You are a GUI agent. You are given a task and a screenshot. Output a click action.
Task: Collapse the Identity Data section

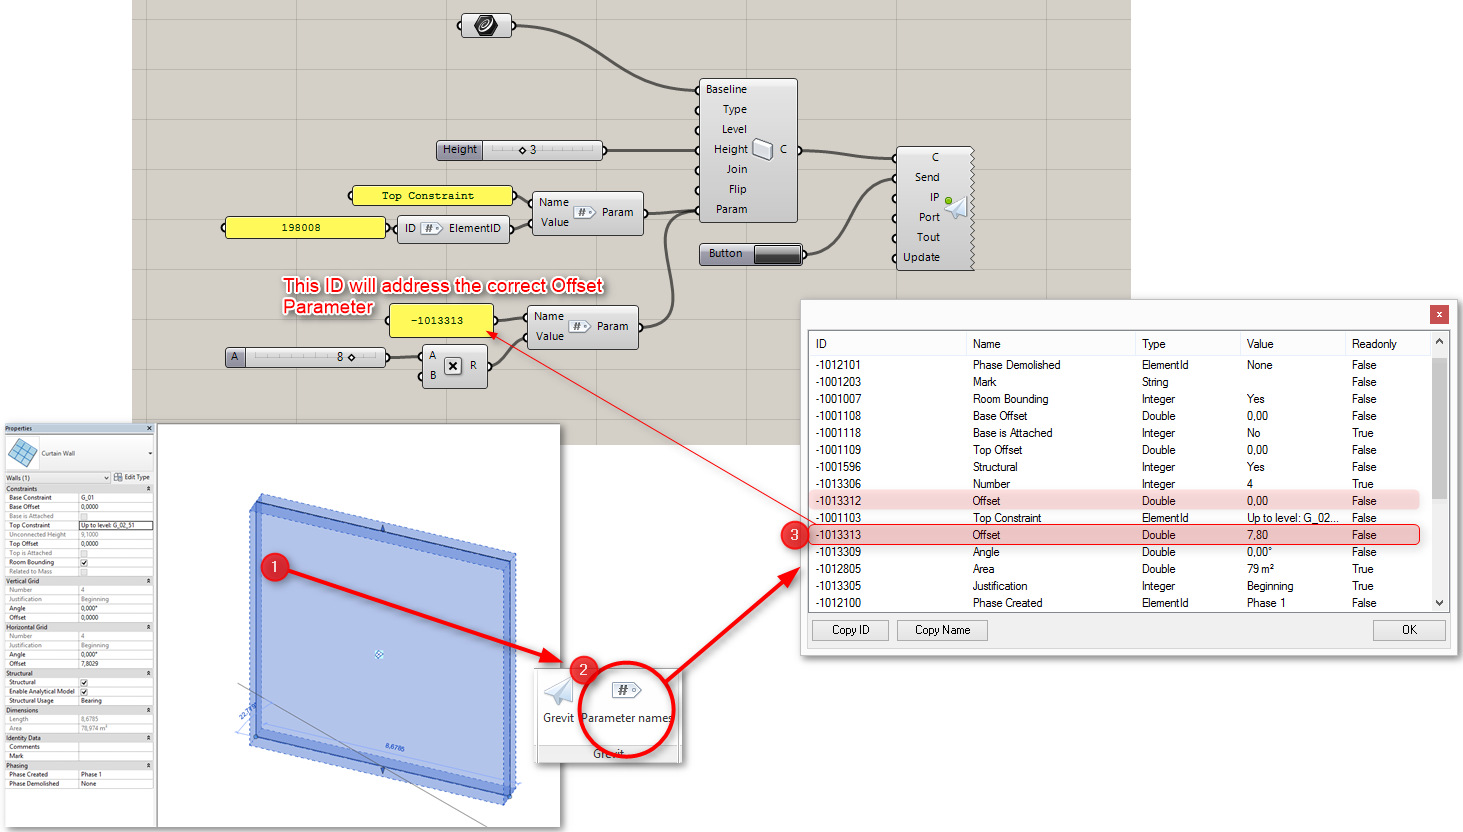tap(148, 738)
